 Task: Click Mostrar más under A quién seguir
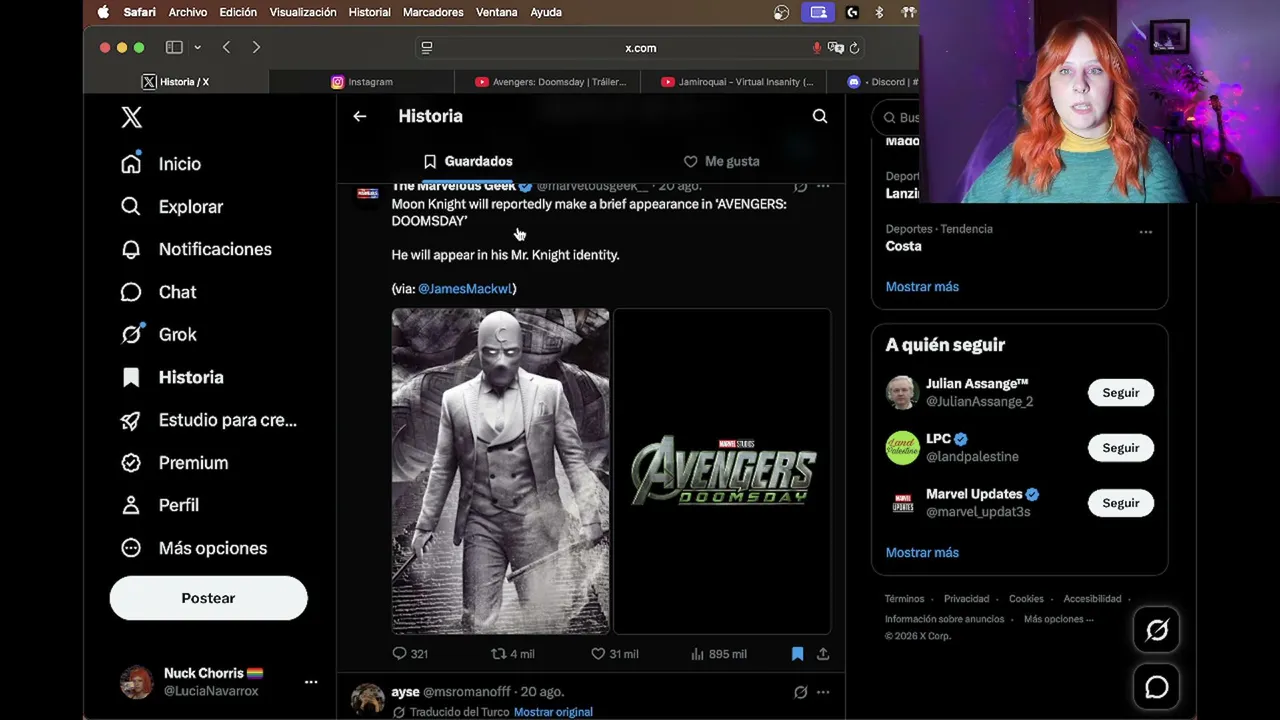922,553
